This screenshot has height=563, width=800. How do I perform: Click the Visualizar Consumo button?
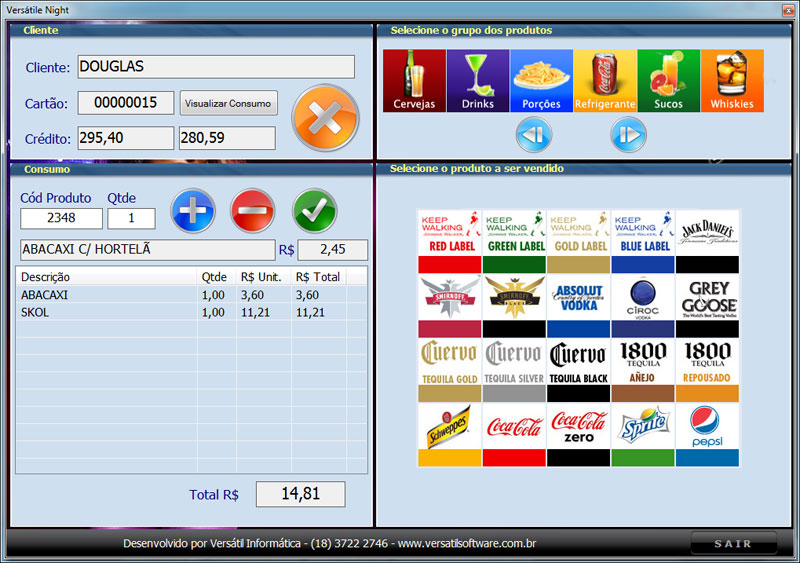(x=228, y=103)
